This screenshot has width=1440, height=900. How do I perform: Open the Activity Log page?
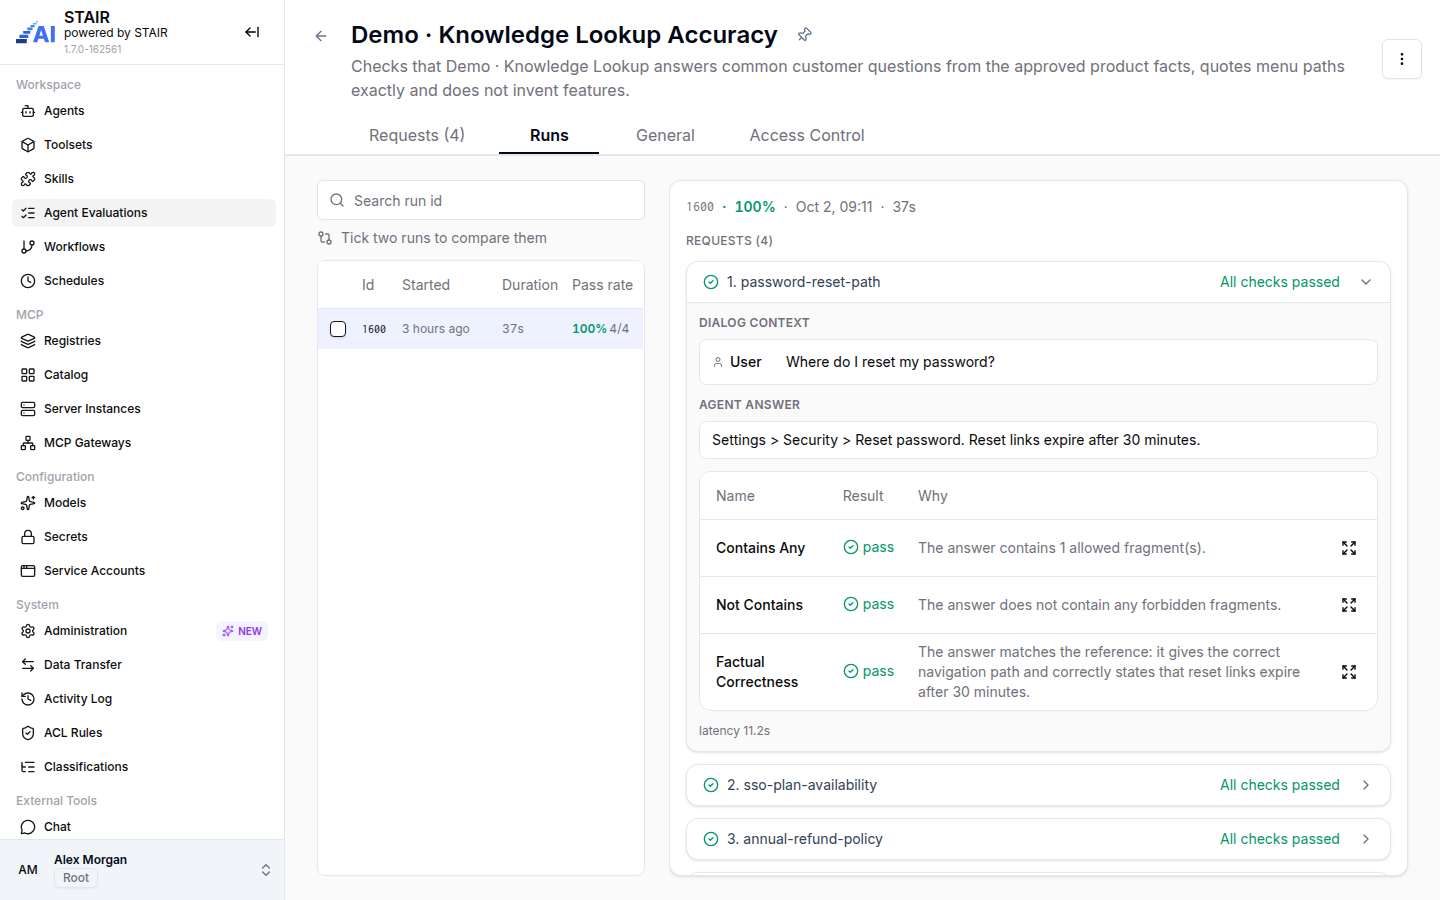[x=144, y=699]
